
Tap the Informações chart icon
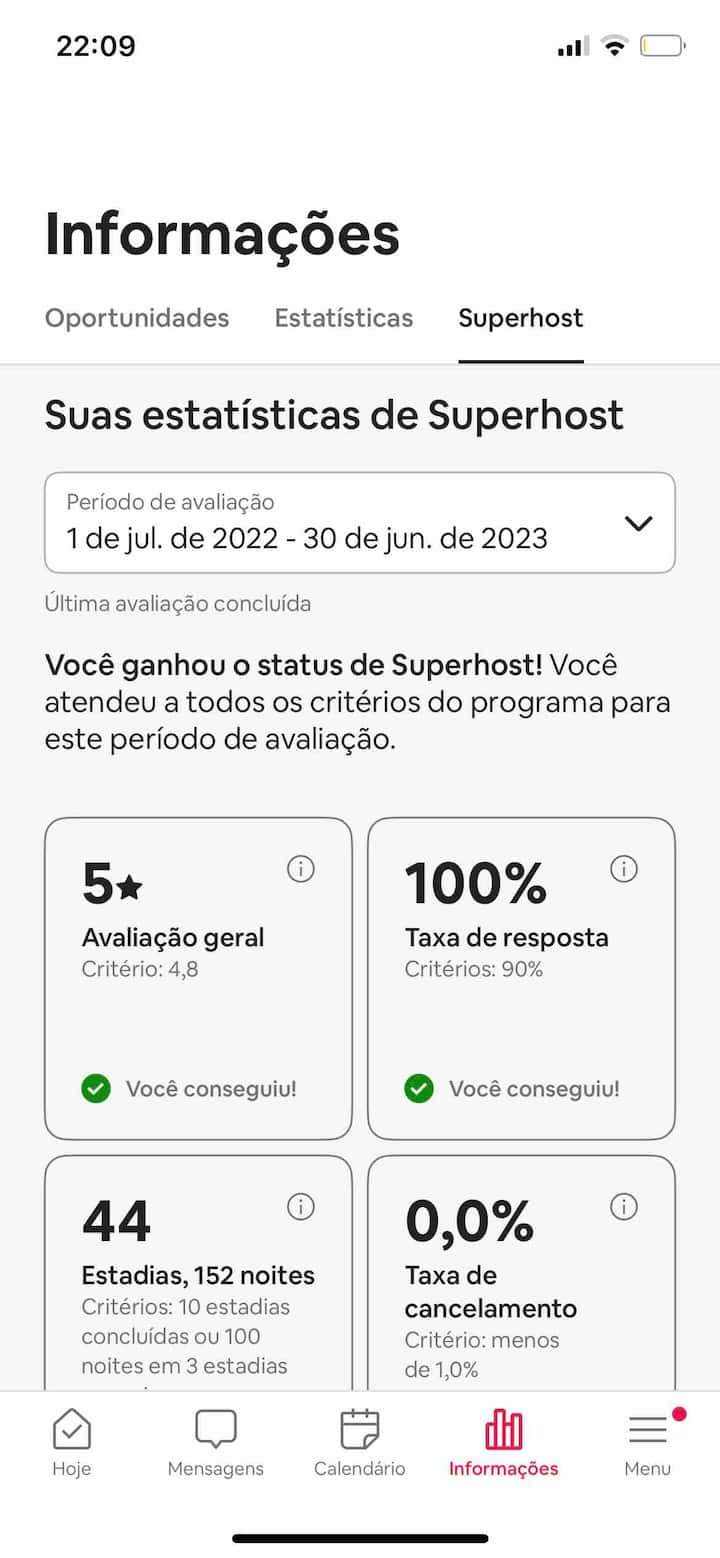pos(504,1430)
